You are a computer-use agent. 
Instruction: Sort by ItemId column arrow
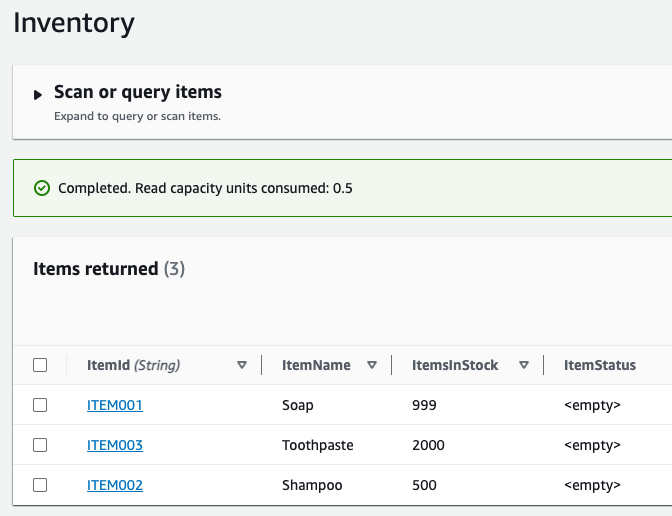pos(242,365)
